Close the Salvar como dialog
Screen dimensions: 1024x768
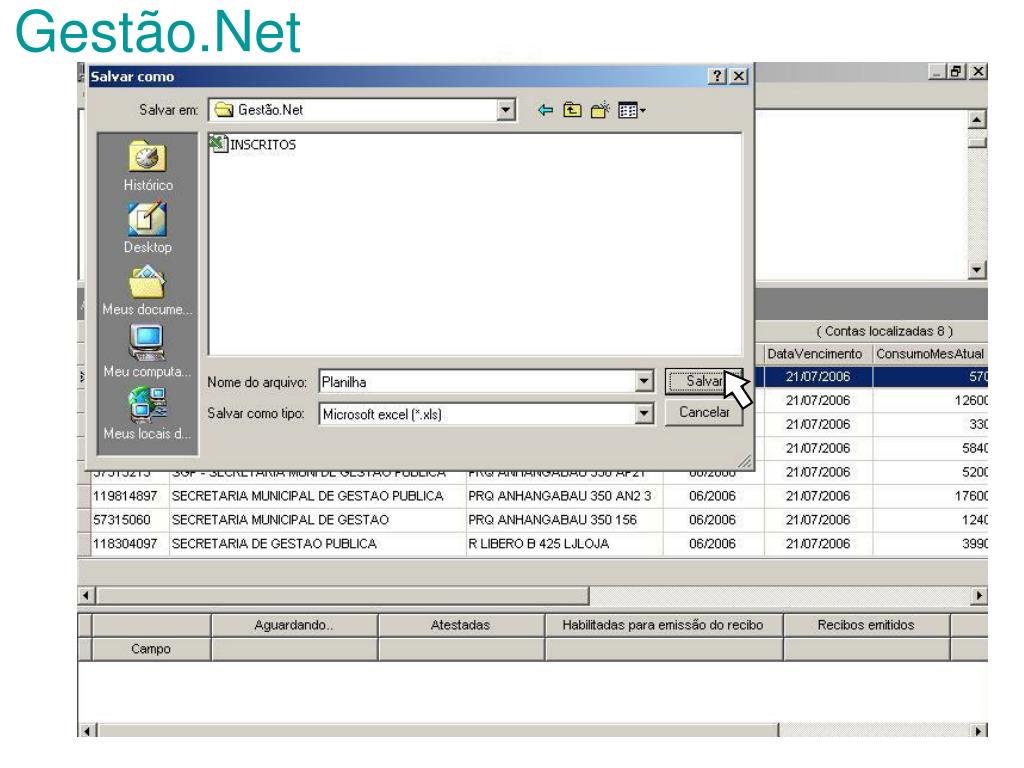coord(739,76)
